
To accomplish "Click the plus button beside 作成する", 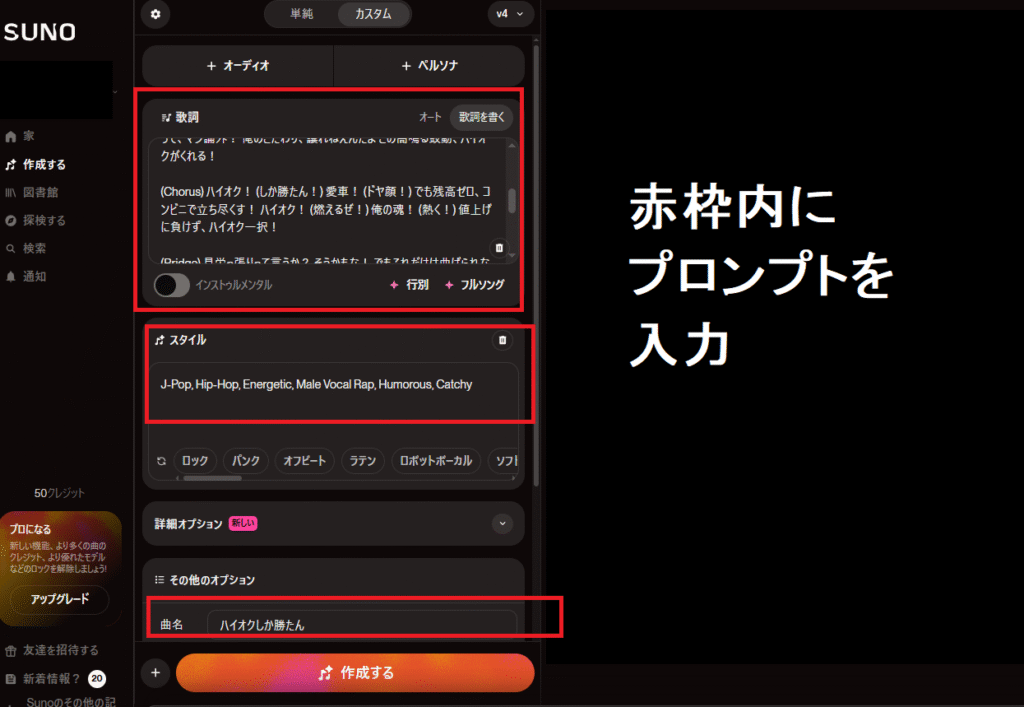I will [155, 672].
